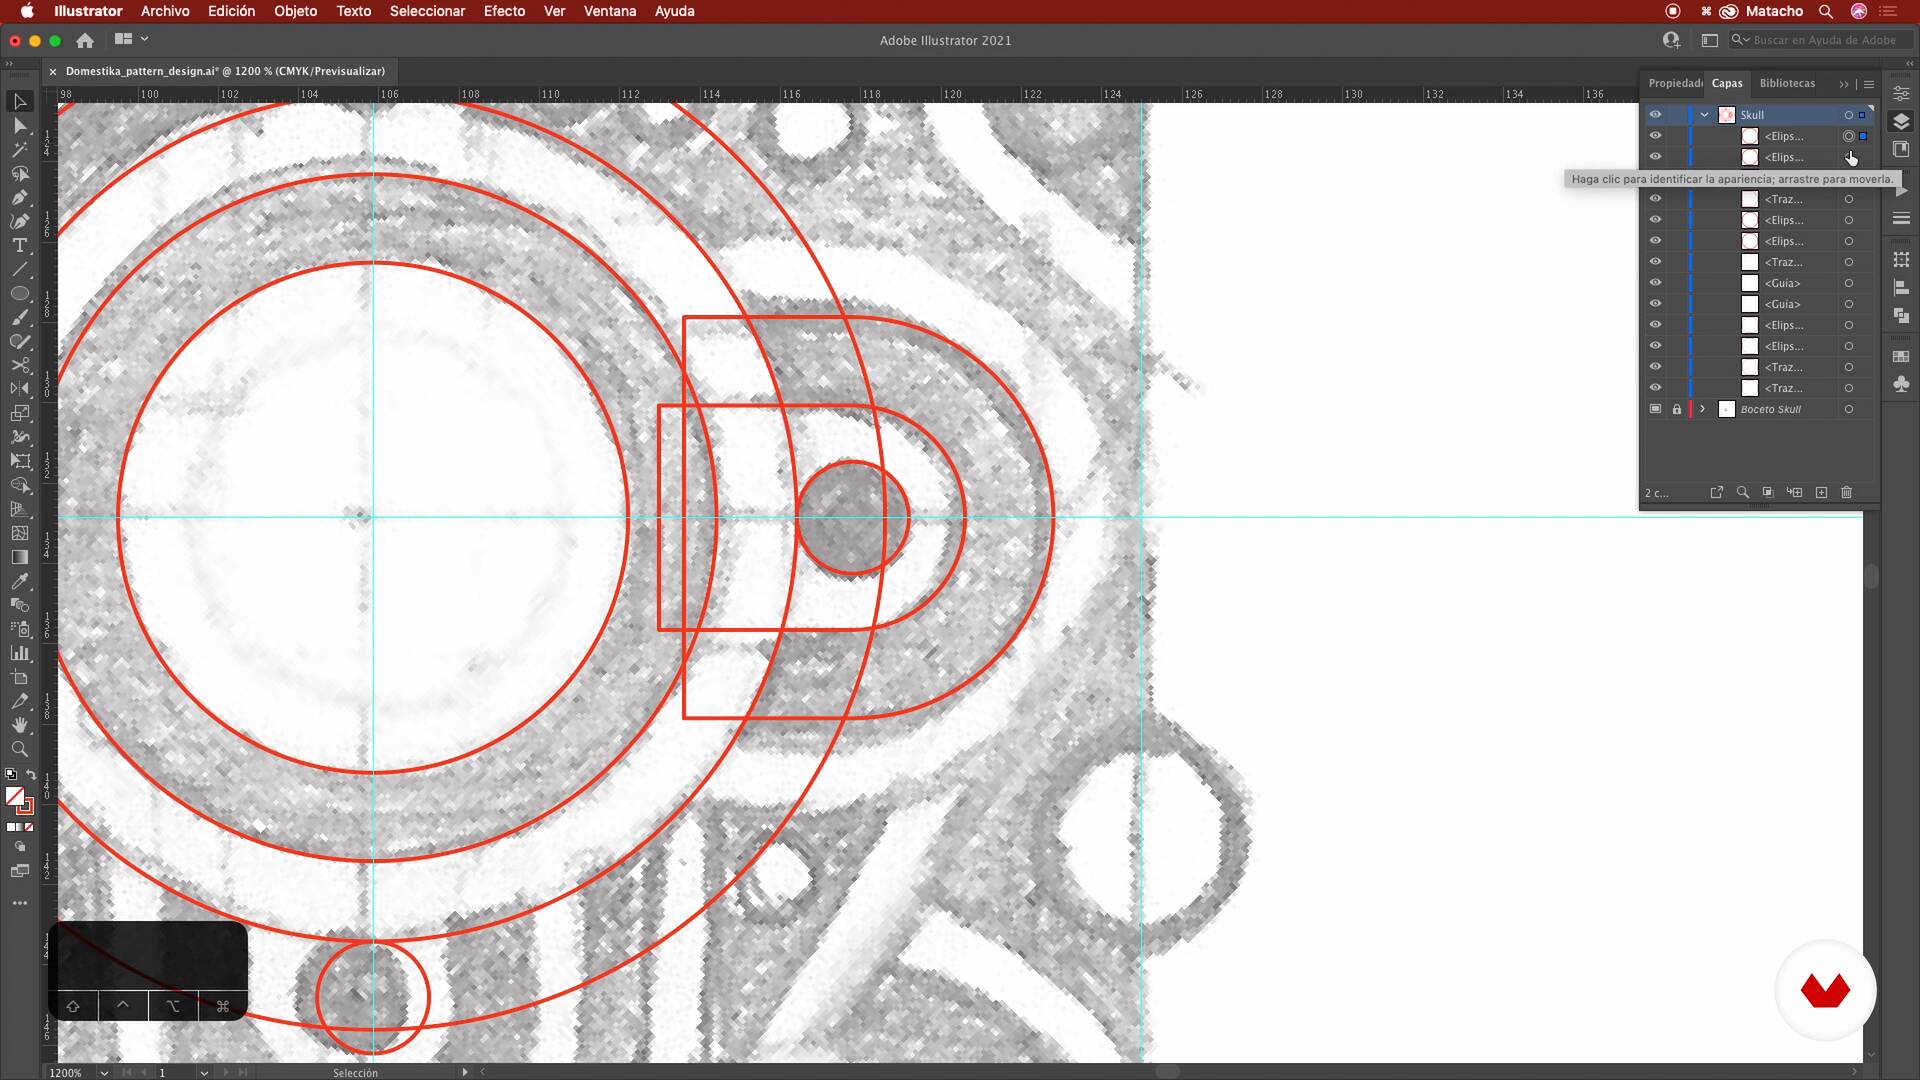The width and height of the screenshot is (1920, 1080).
Task: Select the Curvature tool
Action: 19,221
